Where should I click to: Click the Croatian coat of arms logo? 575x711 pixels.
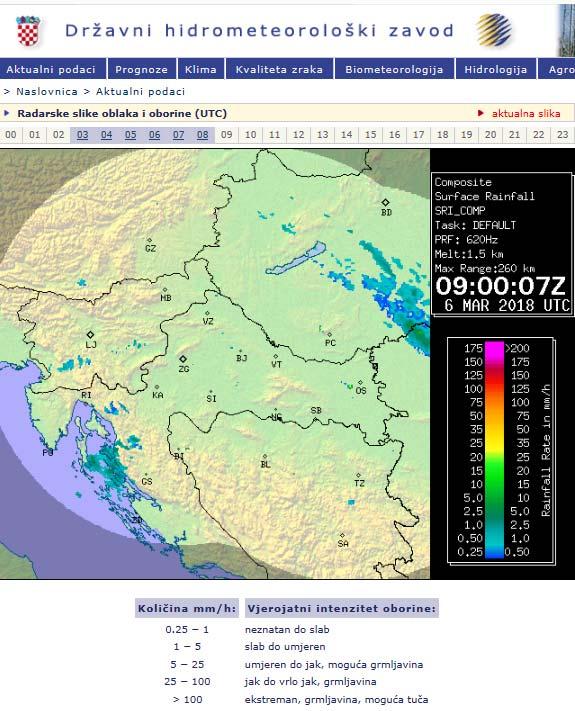[x=28, y=30]
